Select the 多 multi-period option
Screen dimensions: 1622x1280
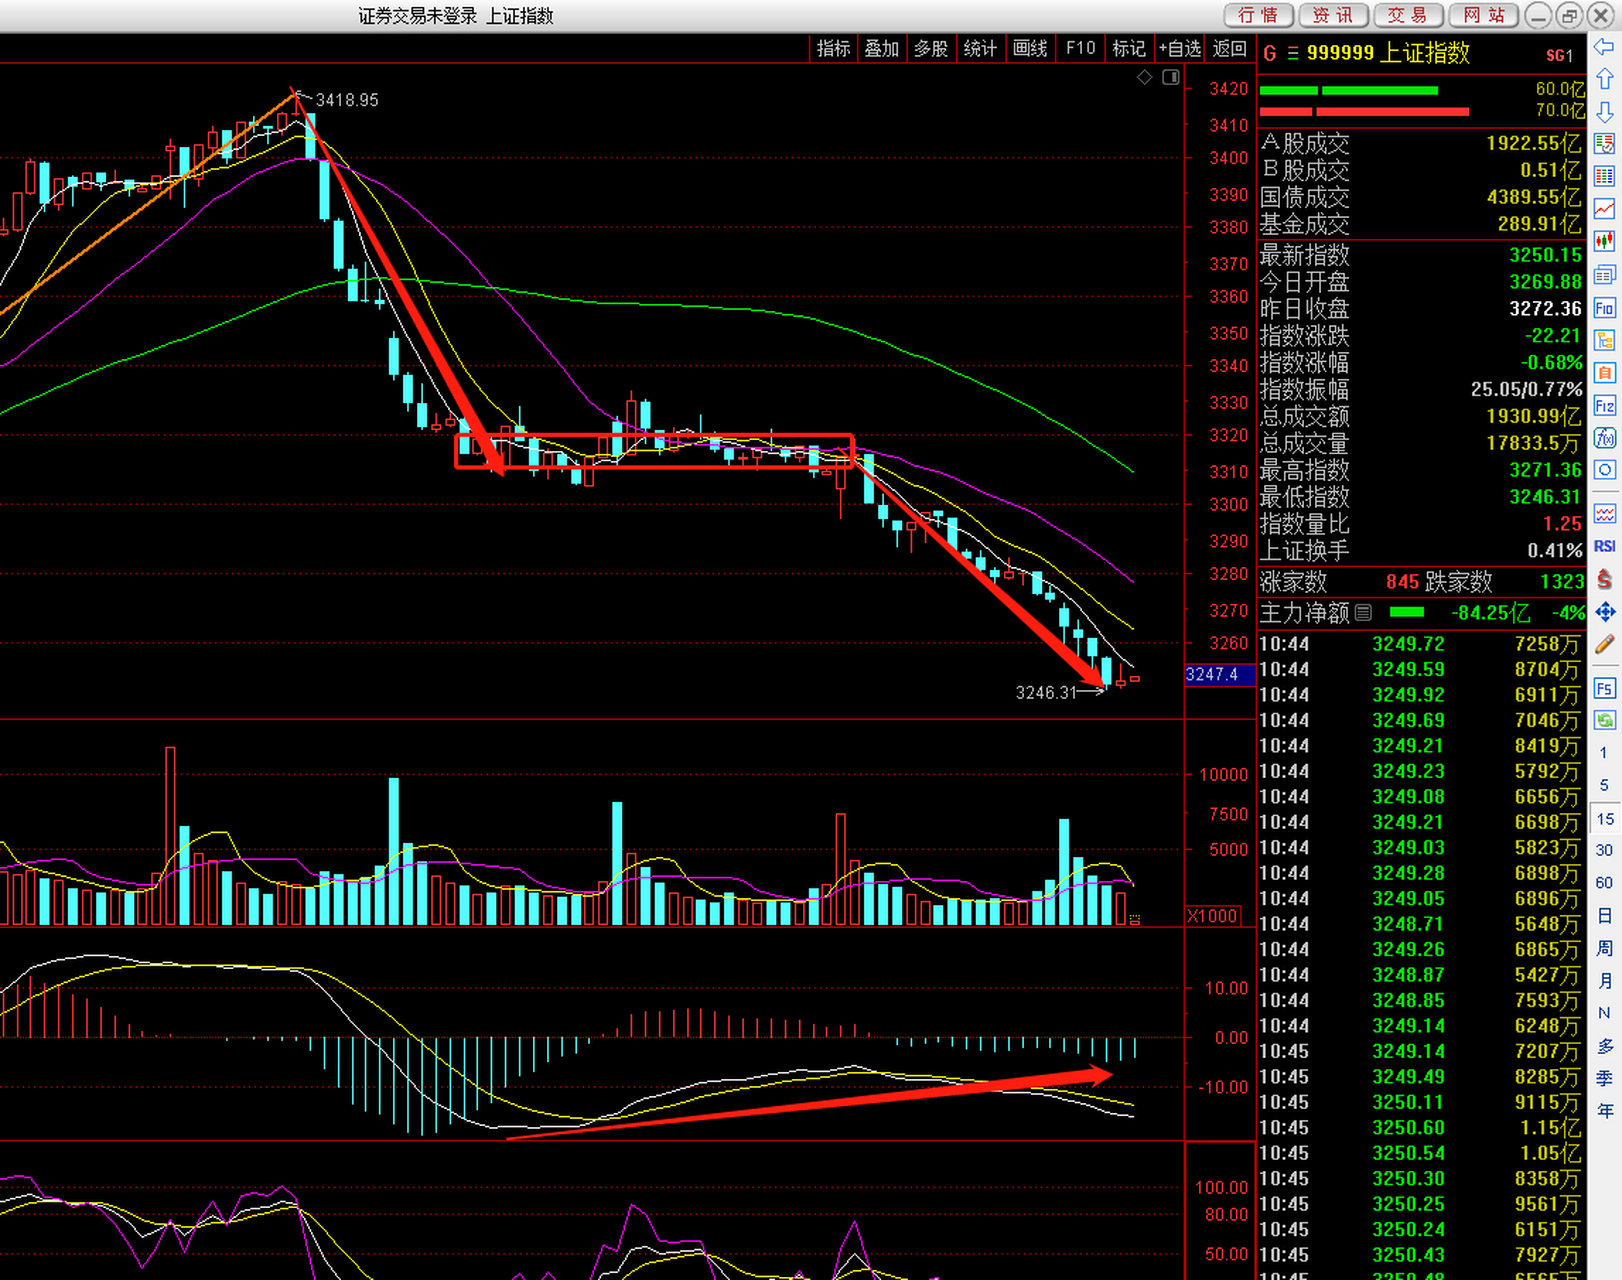1604,1045
